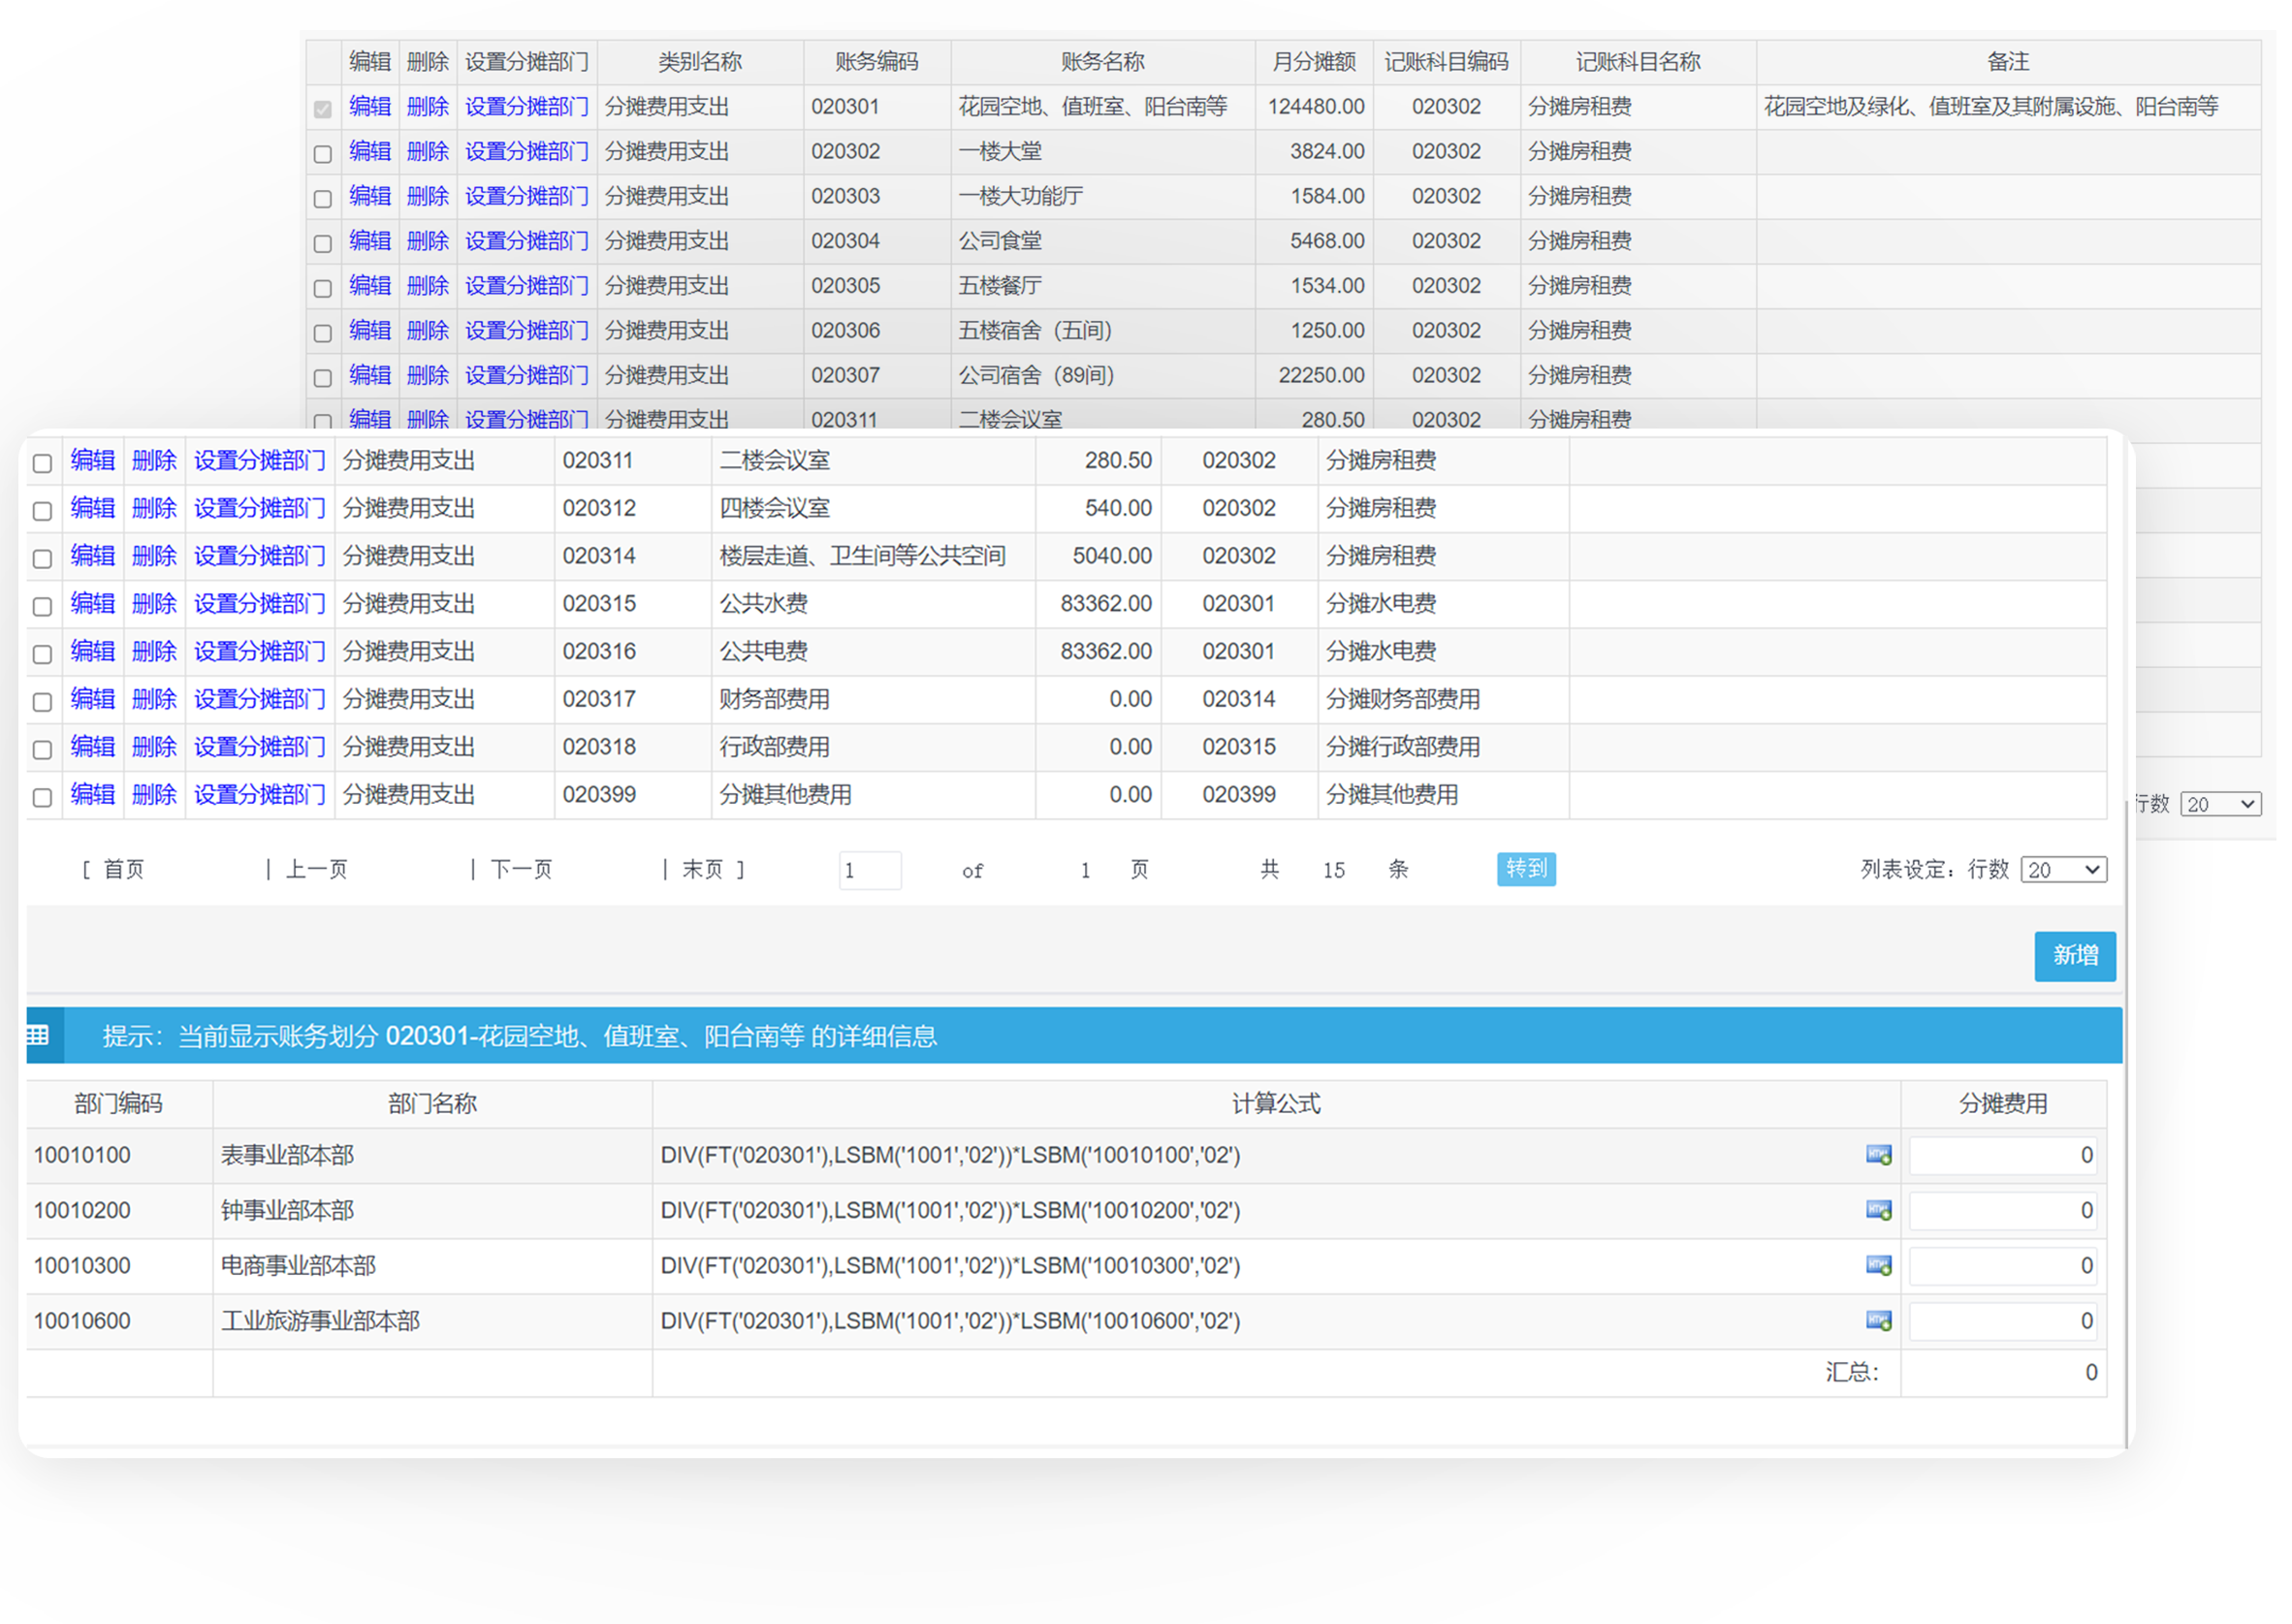
Task: Open the background 行数 20 dropdown
Action: click(x=2219, y=804)
